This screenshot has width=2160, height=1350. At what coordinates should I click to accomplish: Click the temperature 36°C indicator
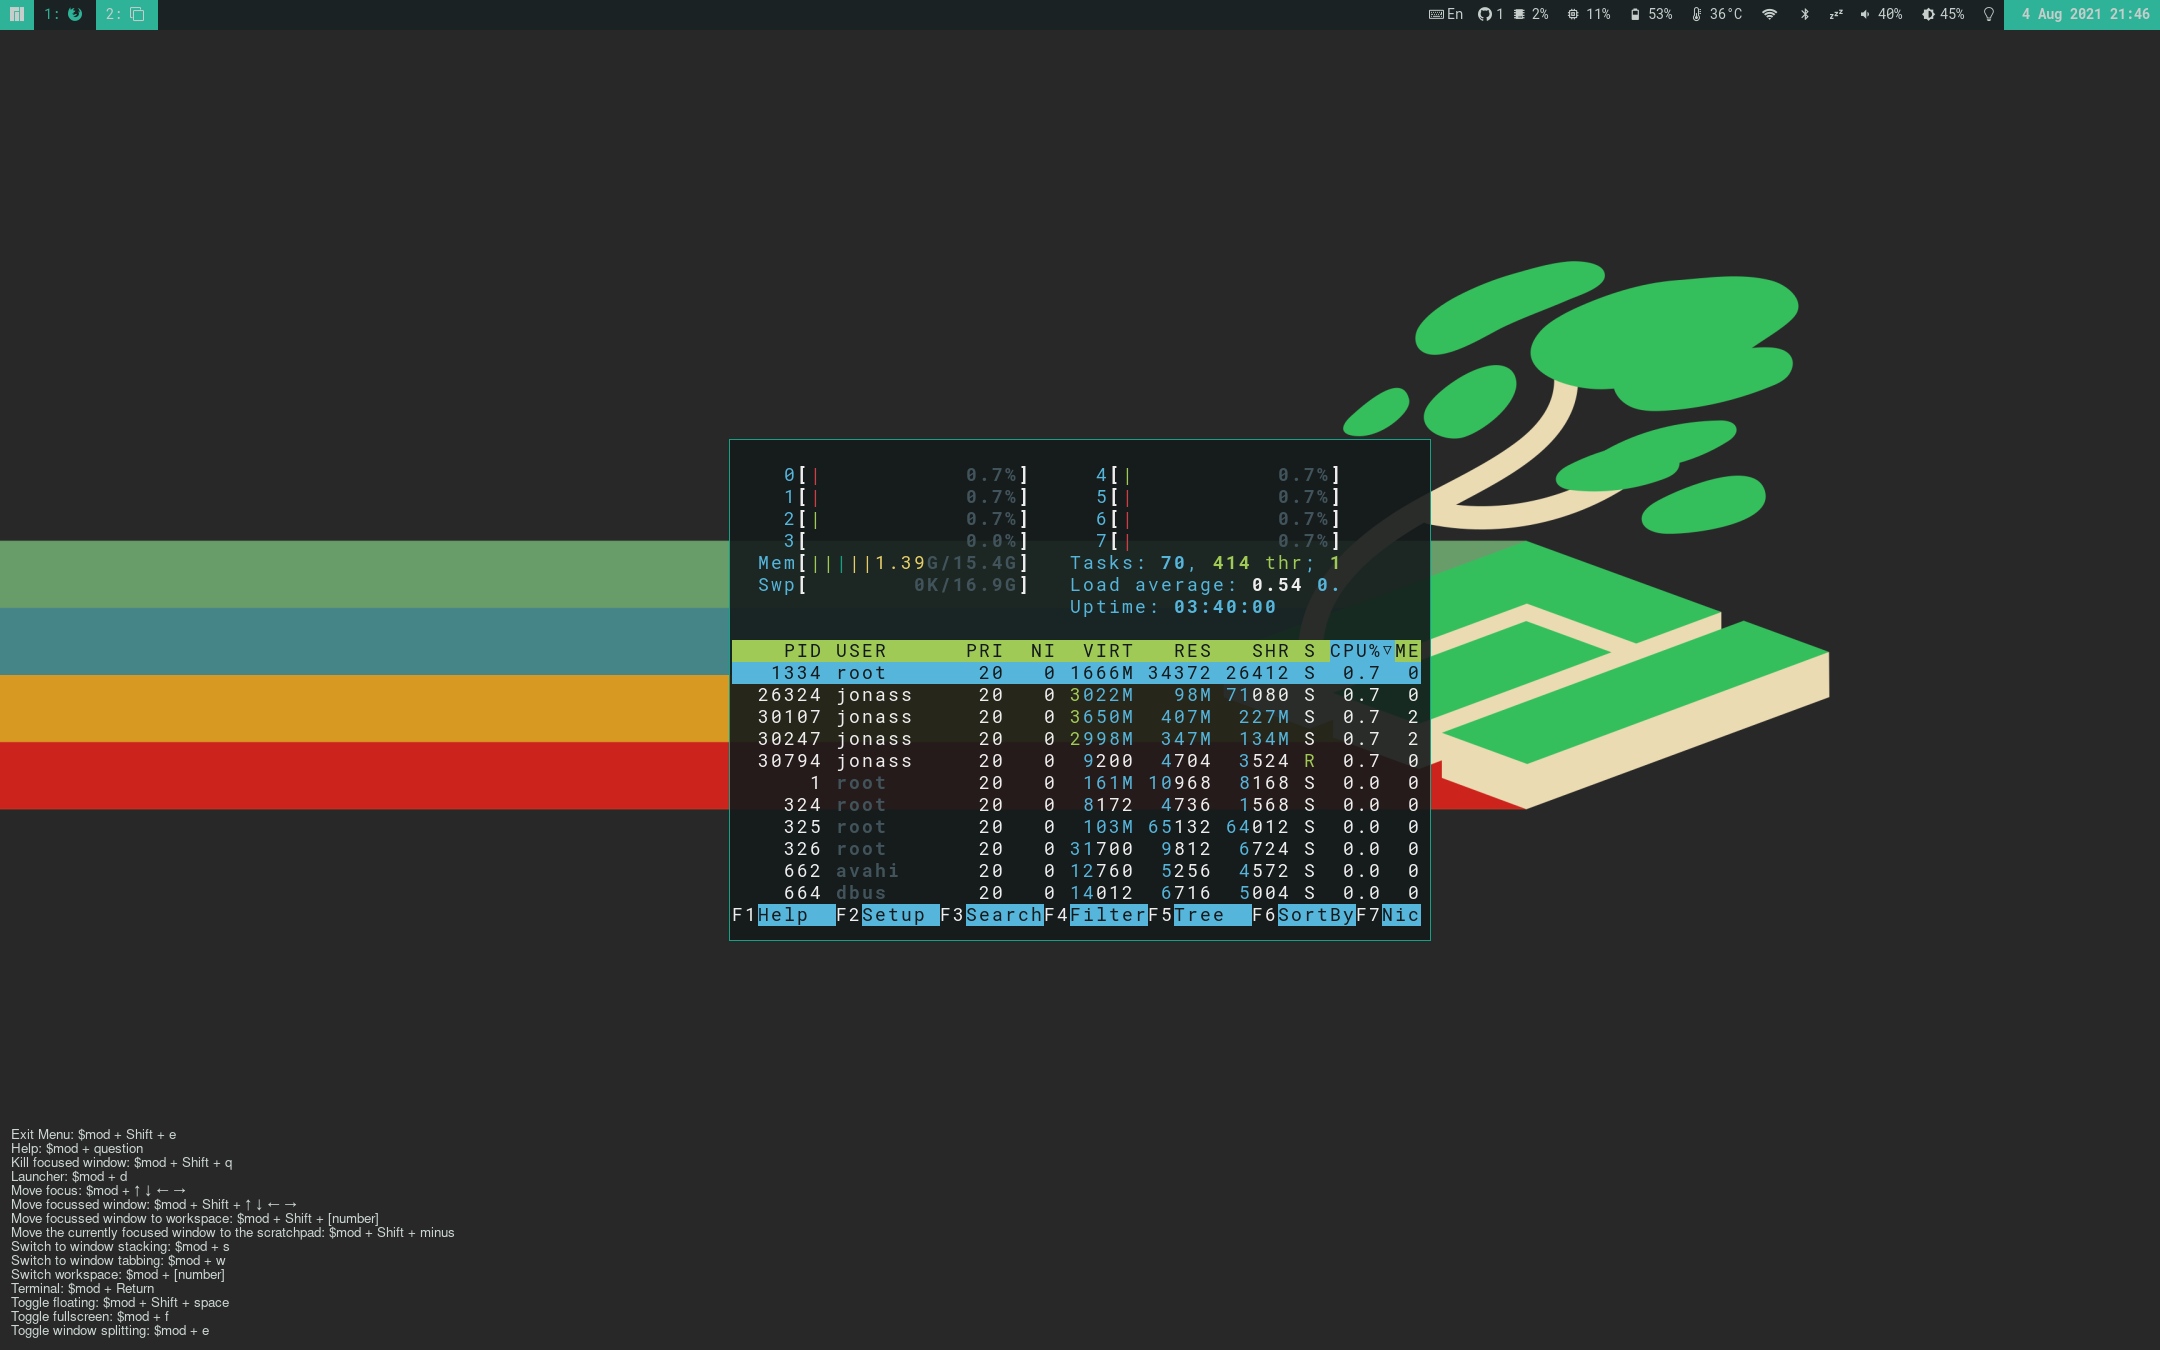1717,14
